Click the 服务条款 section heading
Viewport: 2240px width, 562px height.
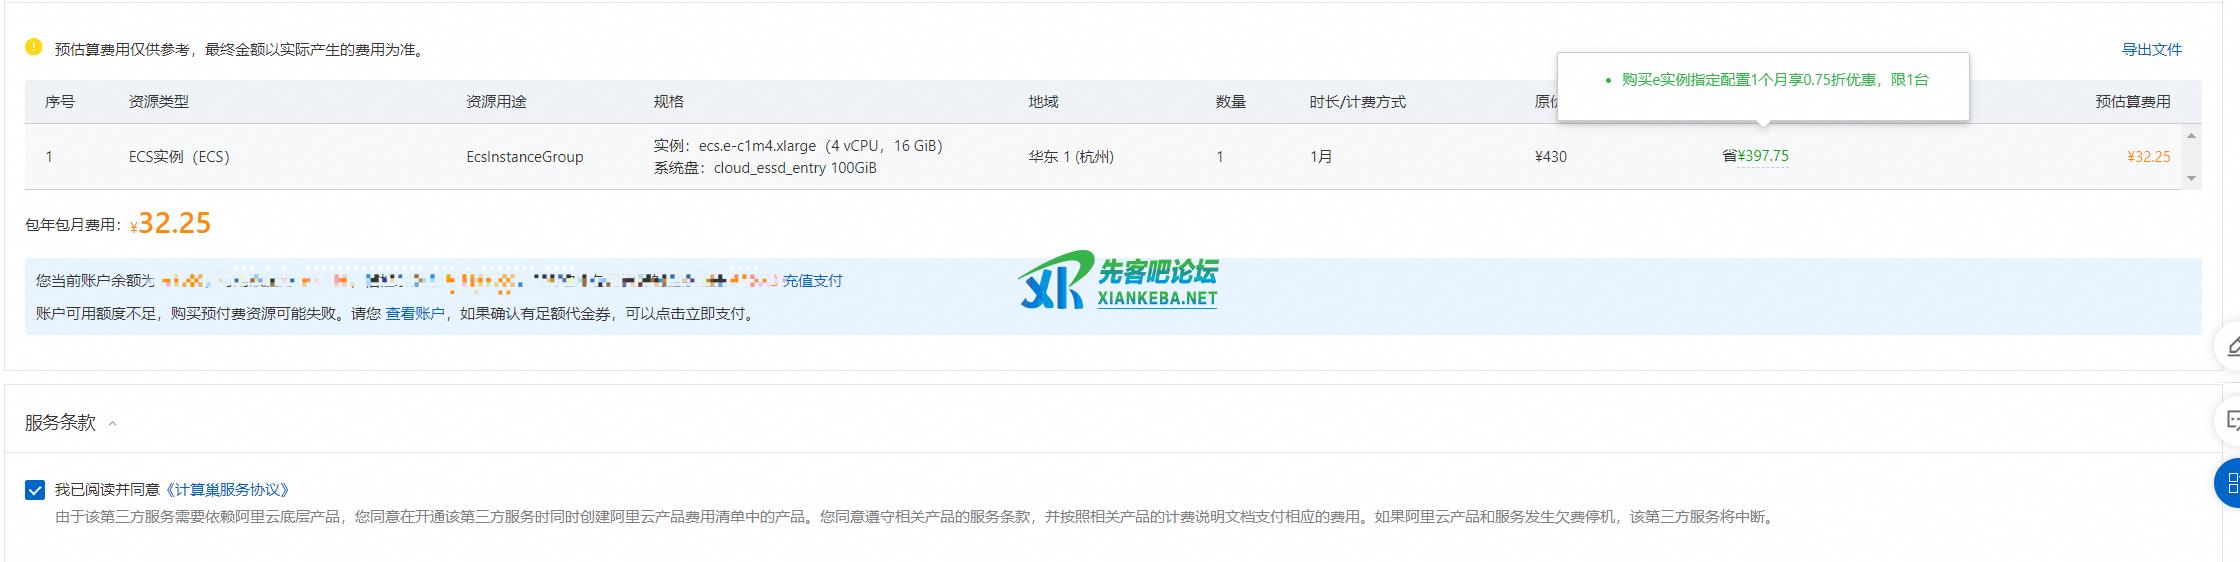pyautogui.click(x=60, y=423)
